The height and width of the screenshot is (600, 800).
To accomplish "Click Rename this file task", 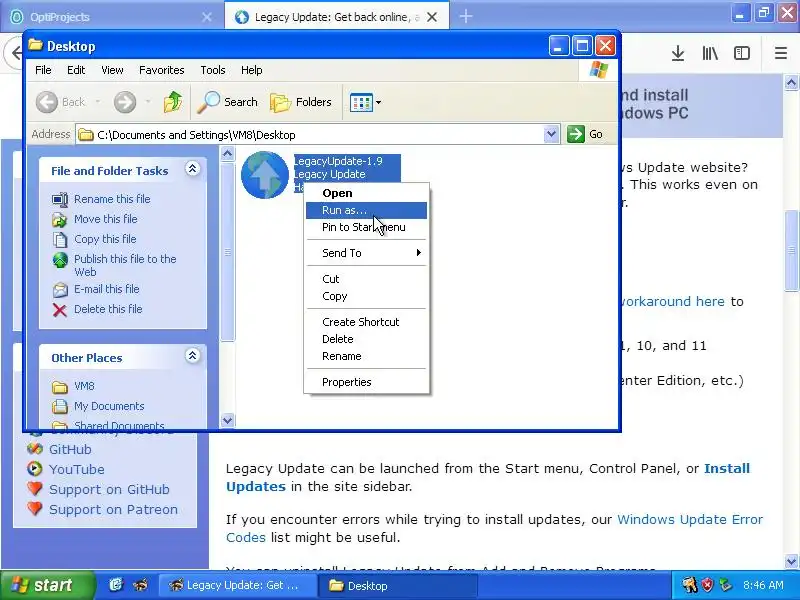I will tap(112, 199).
